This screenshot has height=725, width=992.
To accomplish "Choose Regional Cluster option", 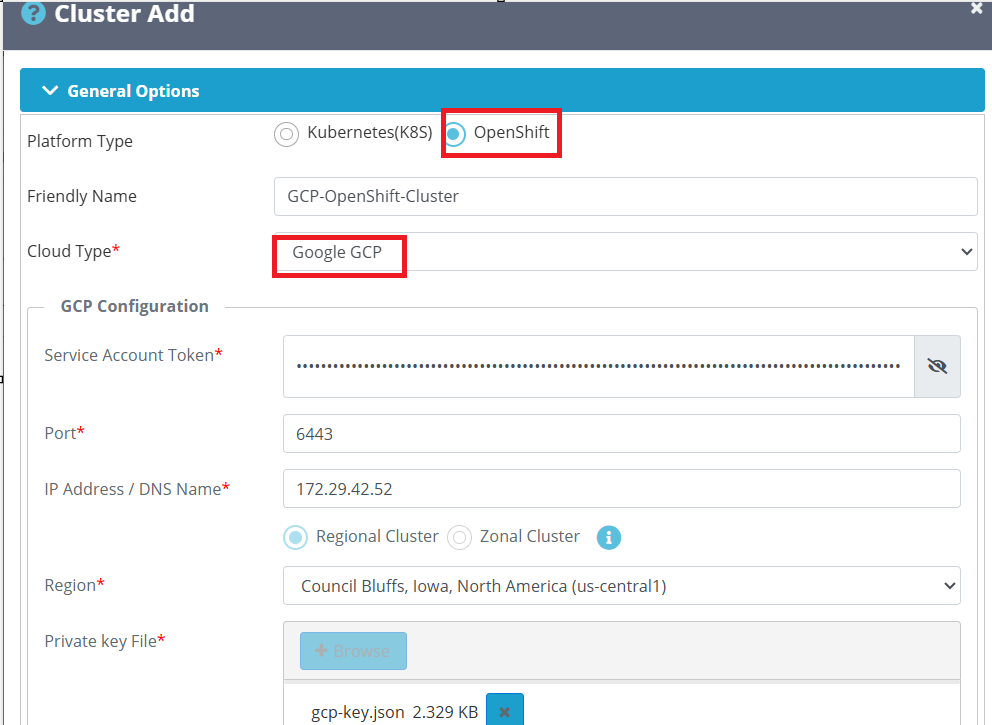I will 295,538.
